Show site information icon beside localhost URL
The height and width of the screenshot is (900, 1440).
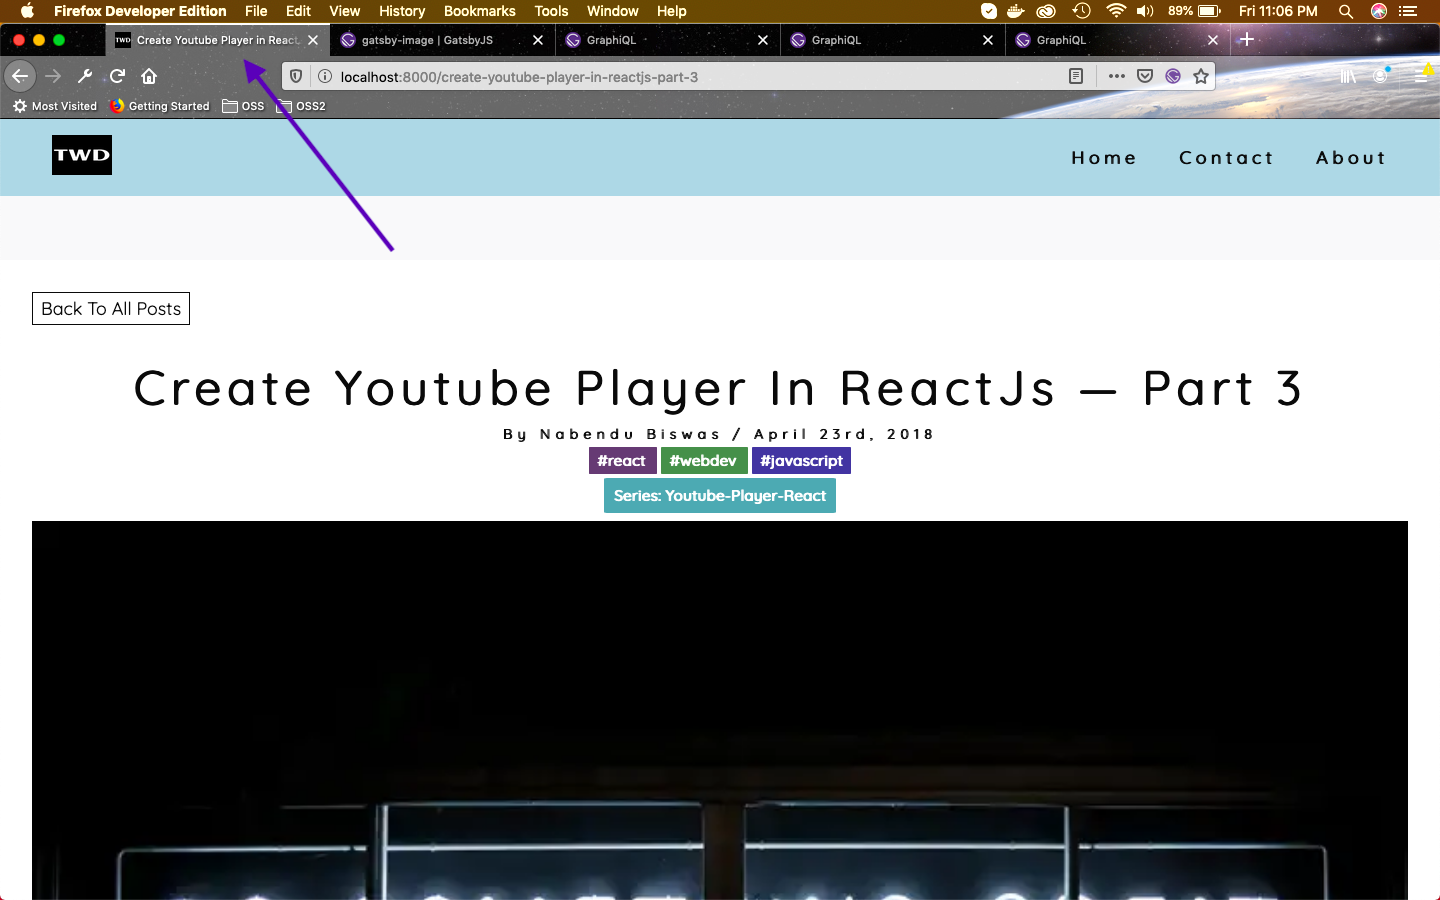324,77
